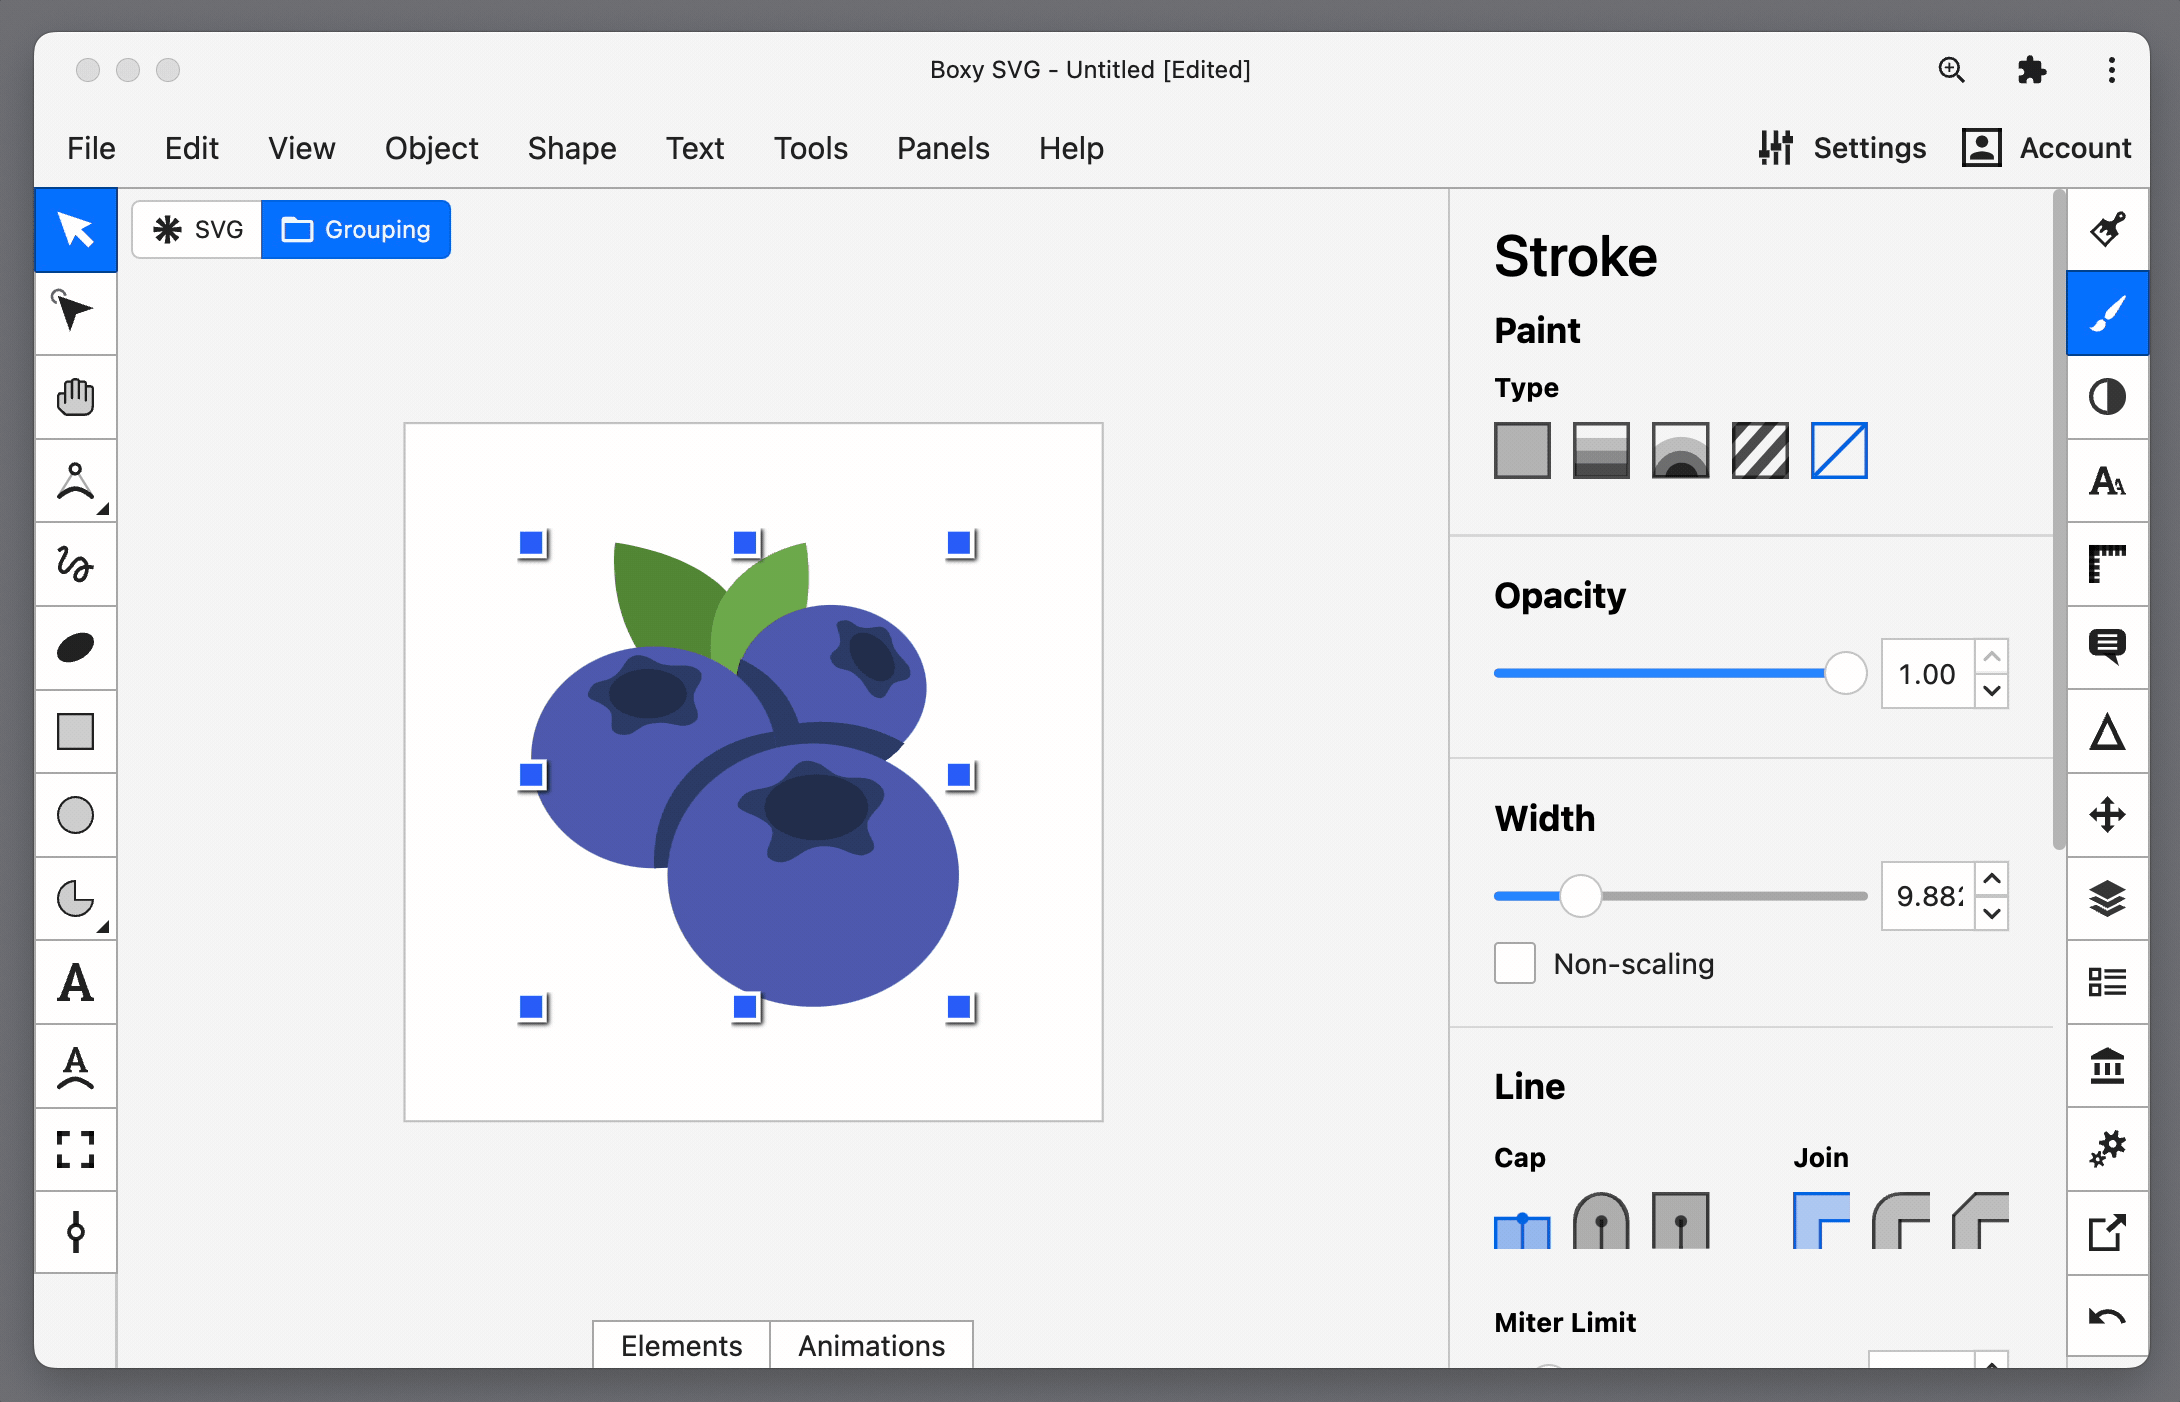Viewport: 2180px width, 1402px height.
Task: Decrease opacity with the down stepper arrow
Action: click(x=1992, y=691)
